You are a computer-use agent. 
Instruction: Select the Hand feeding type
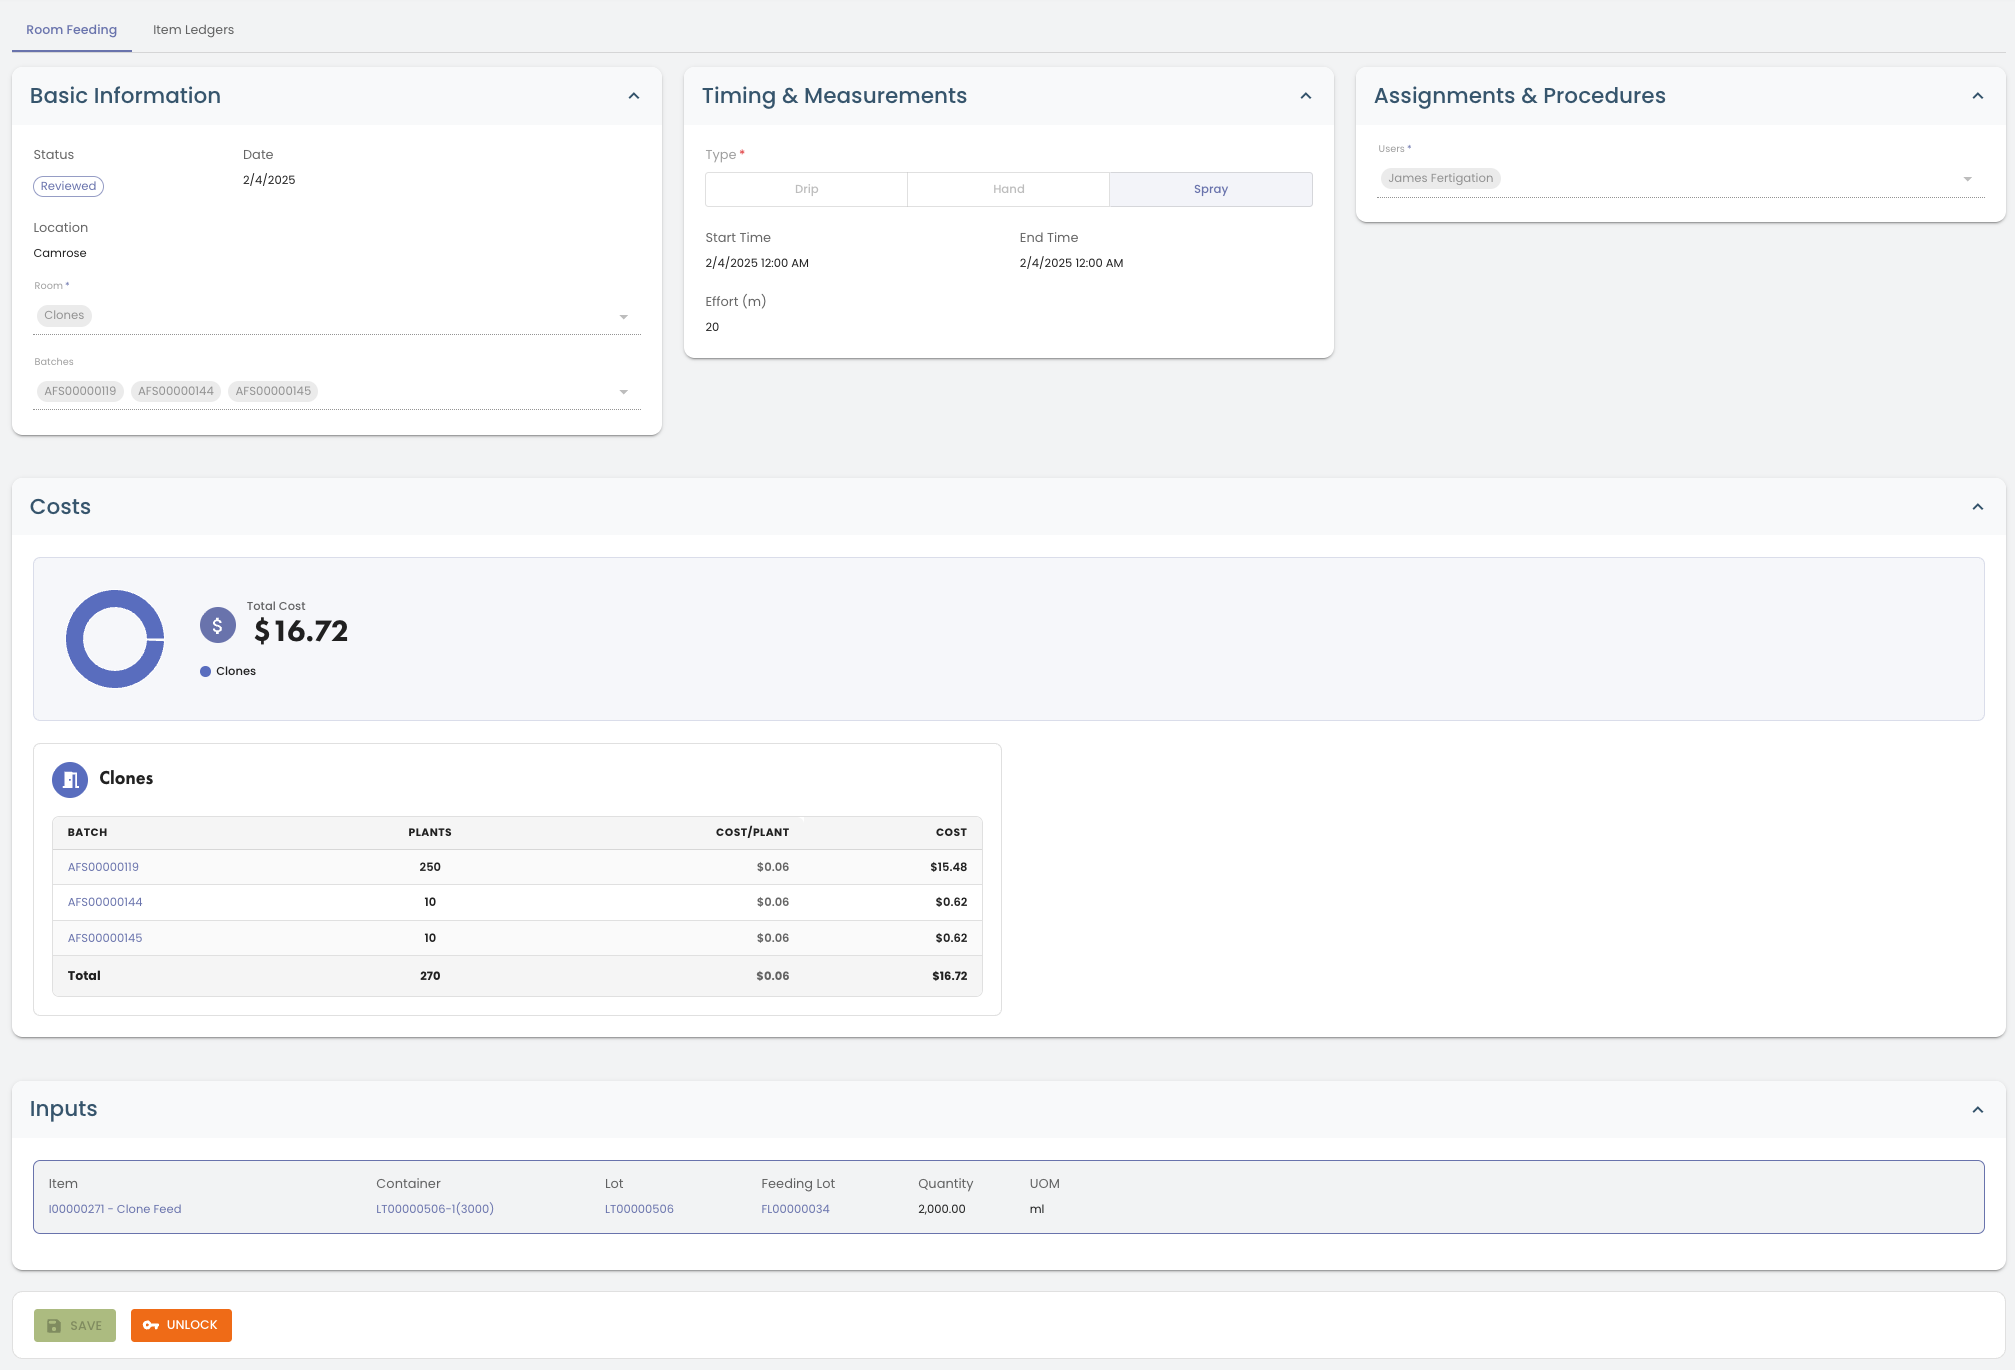point(1008,189)
